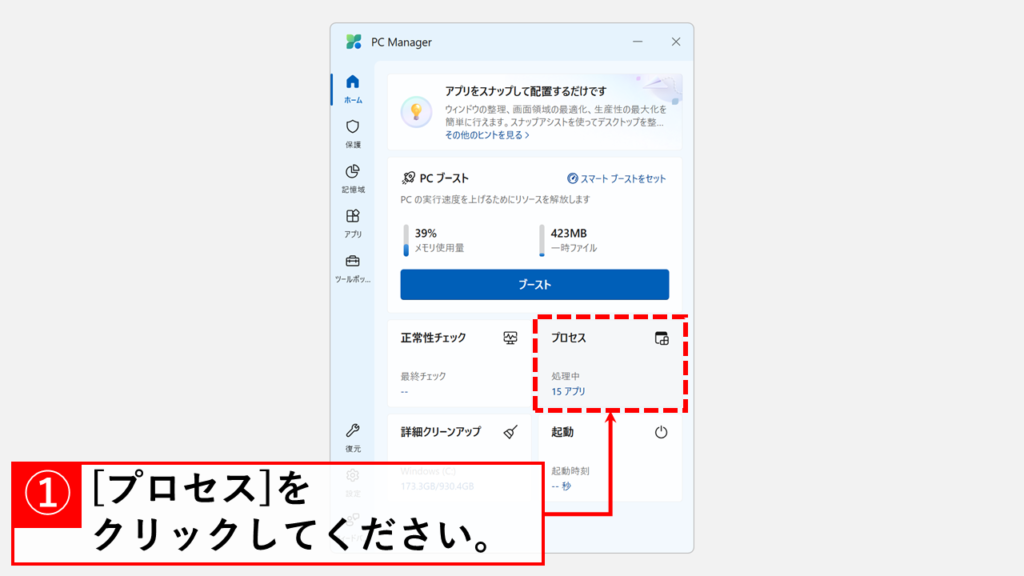
Task: Click the 起動 power icon
Action: click(661, 432)
